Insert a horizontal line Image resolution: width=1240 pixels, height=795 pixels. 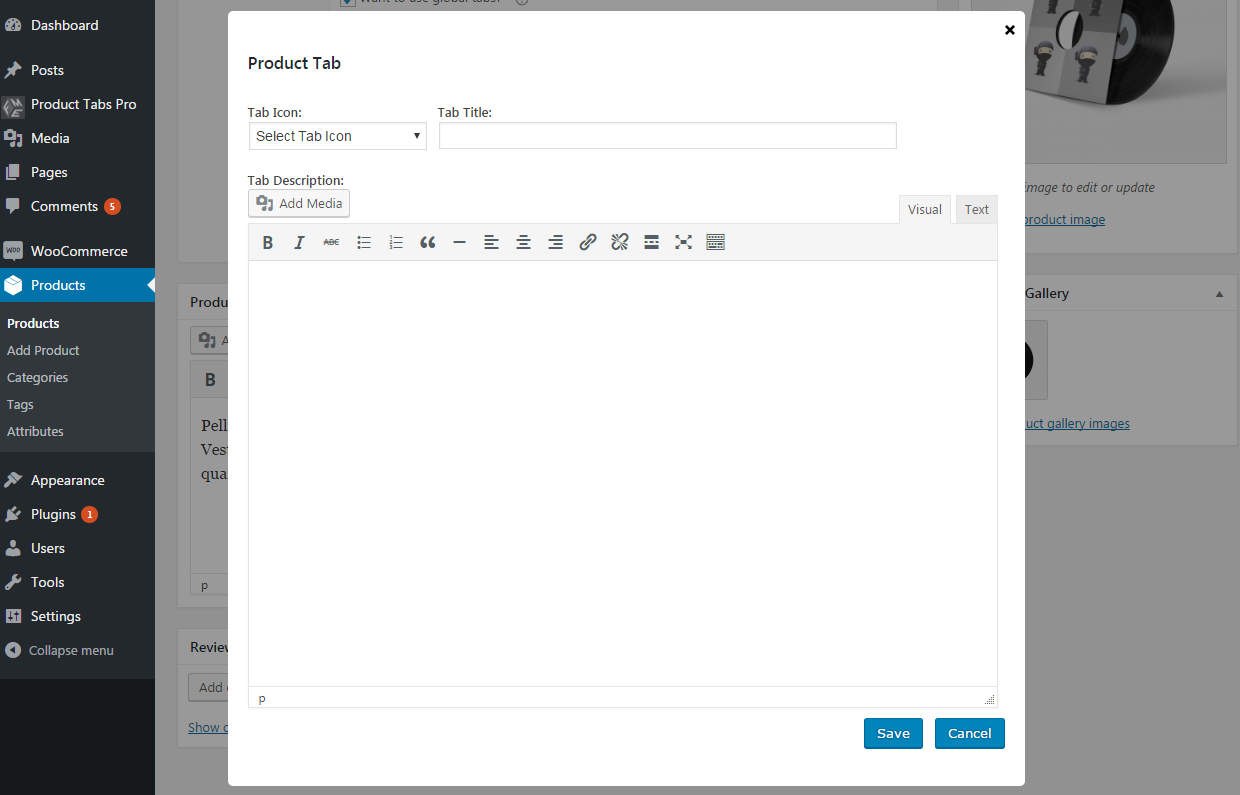[459, 242]
